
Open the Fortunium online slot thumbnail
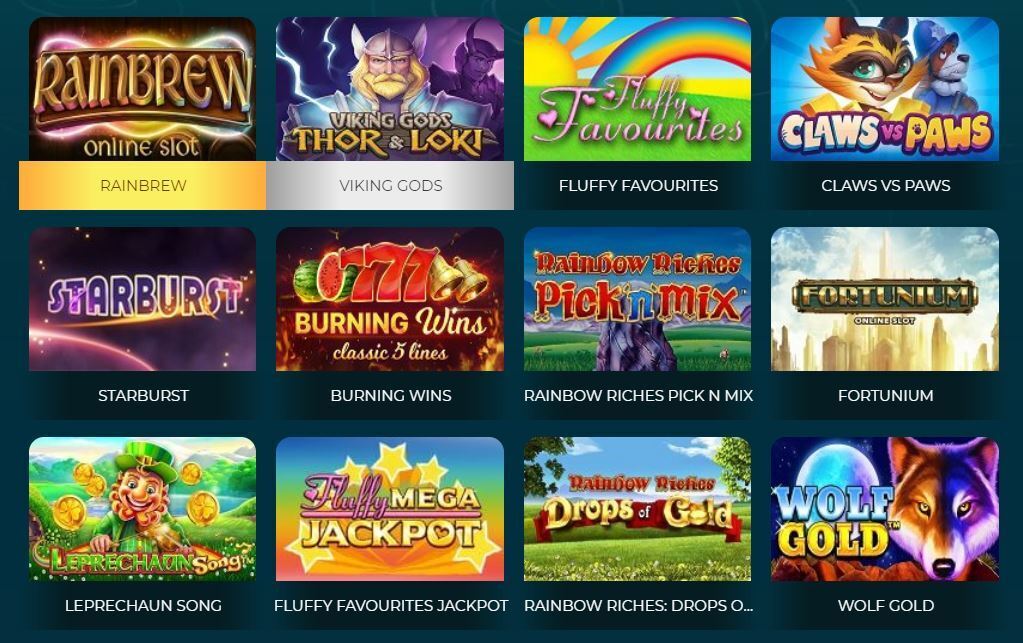pyautogui.click(x=885, y=299)
